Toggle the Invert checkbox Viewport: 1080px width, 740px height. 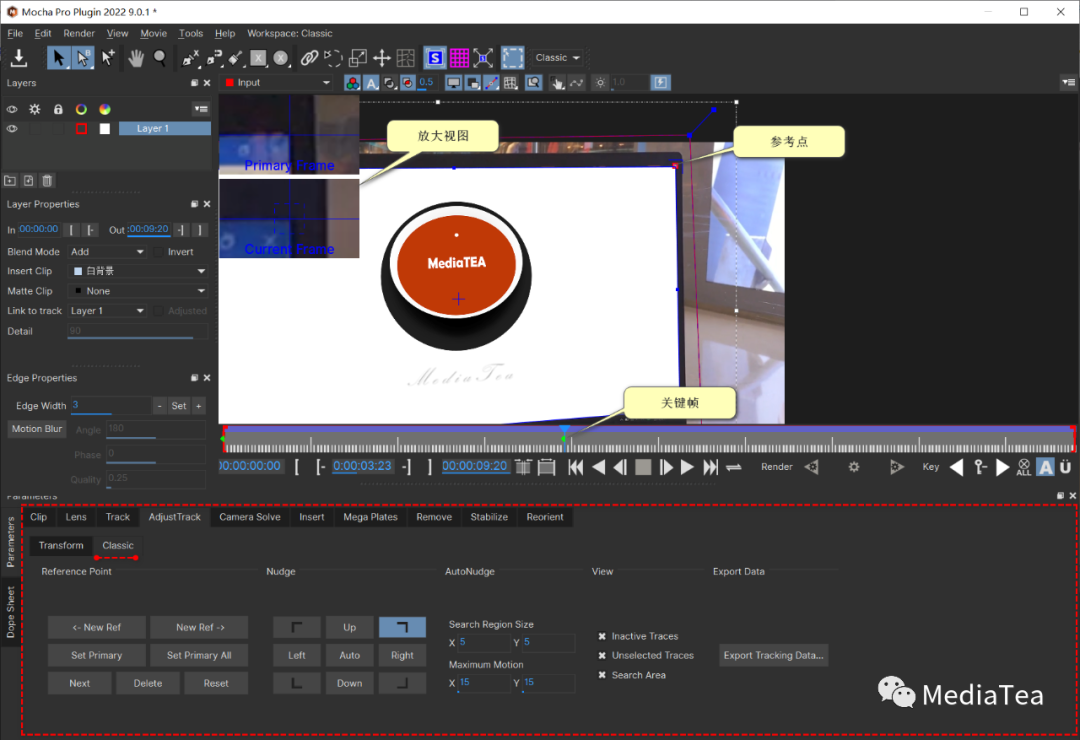158,252
